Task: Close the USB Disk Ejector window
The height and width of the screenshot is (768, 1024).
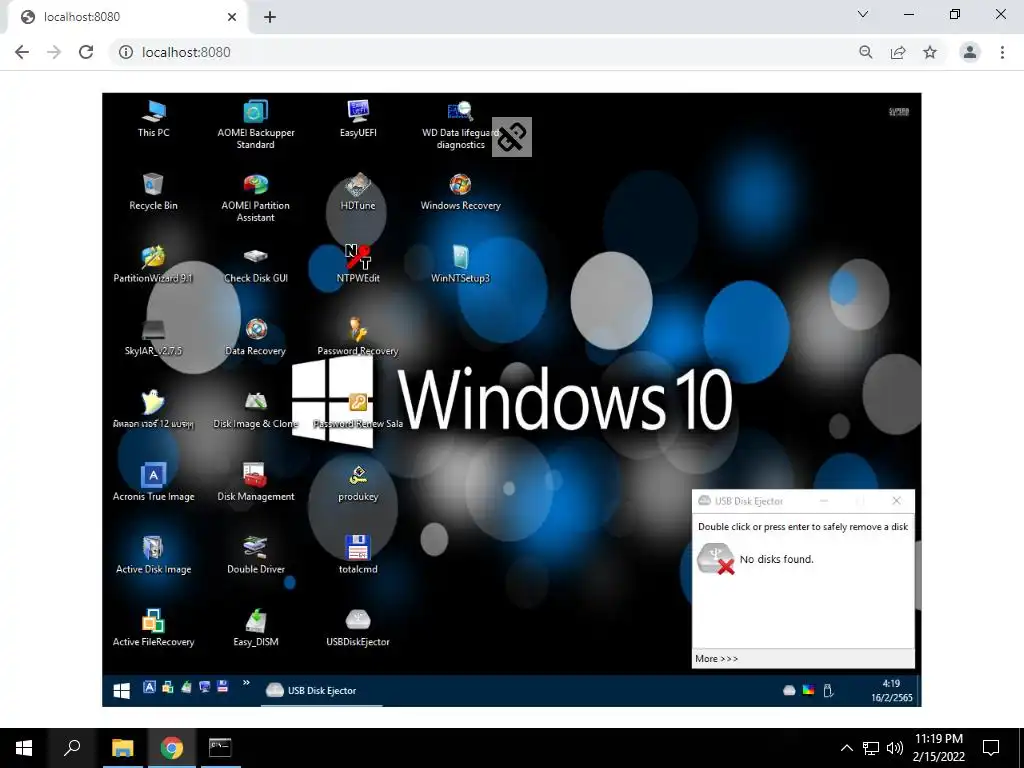Action: tap(897, 501)
